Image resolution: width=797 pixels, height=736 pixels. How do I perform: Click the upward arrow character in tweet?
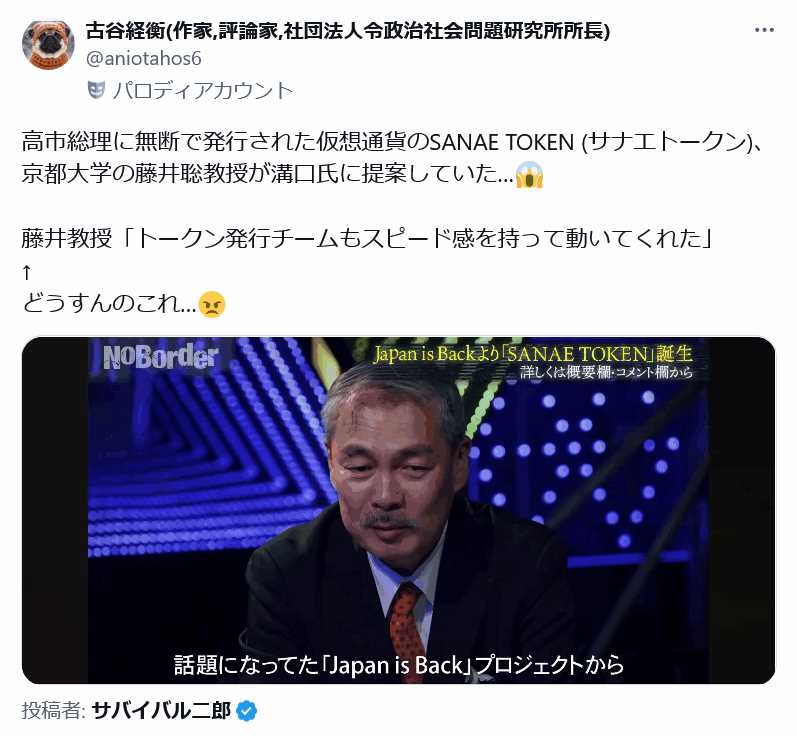point(27,273)
